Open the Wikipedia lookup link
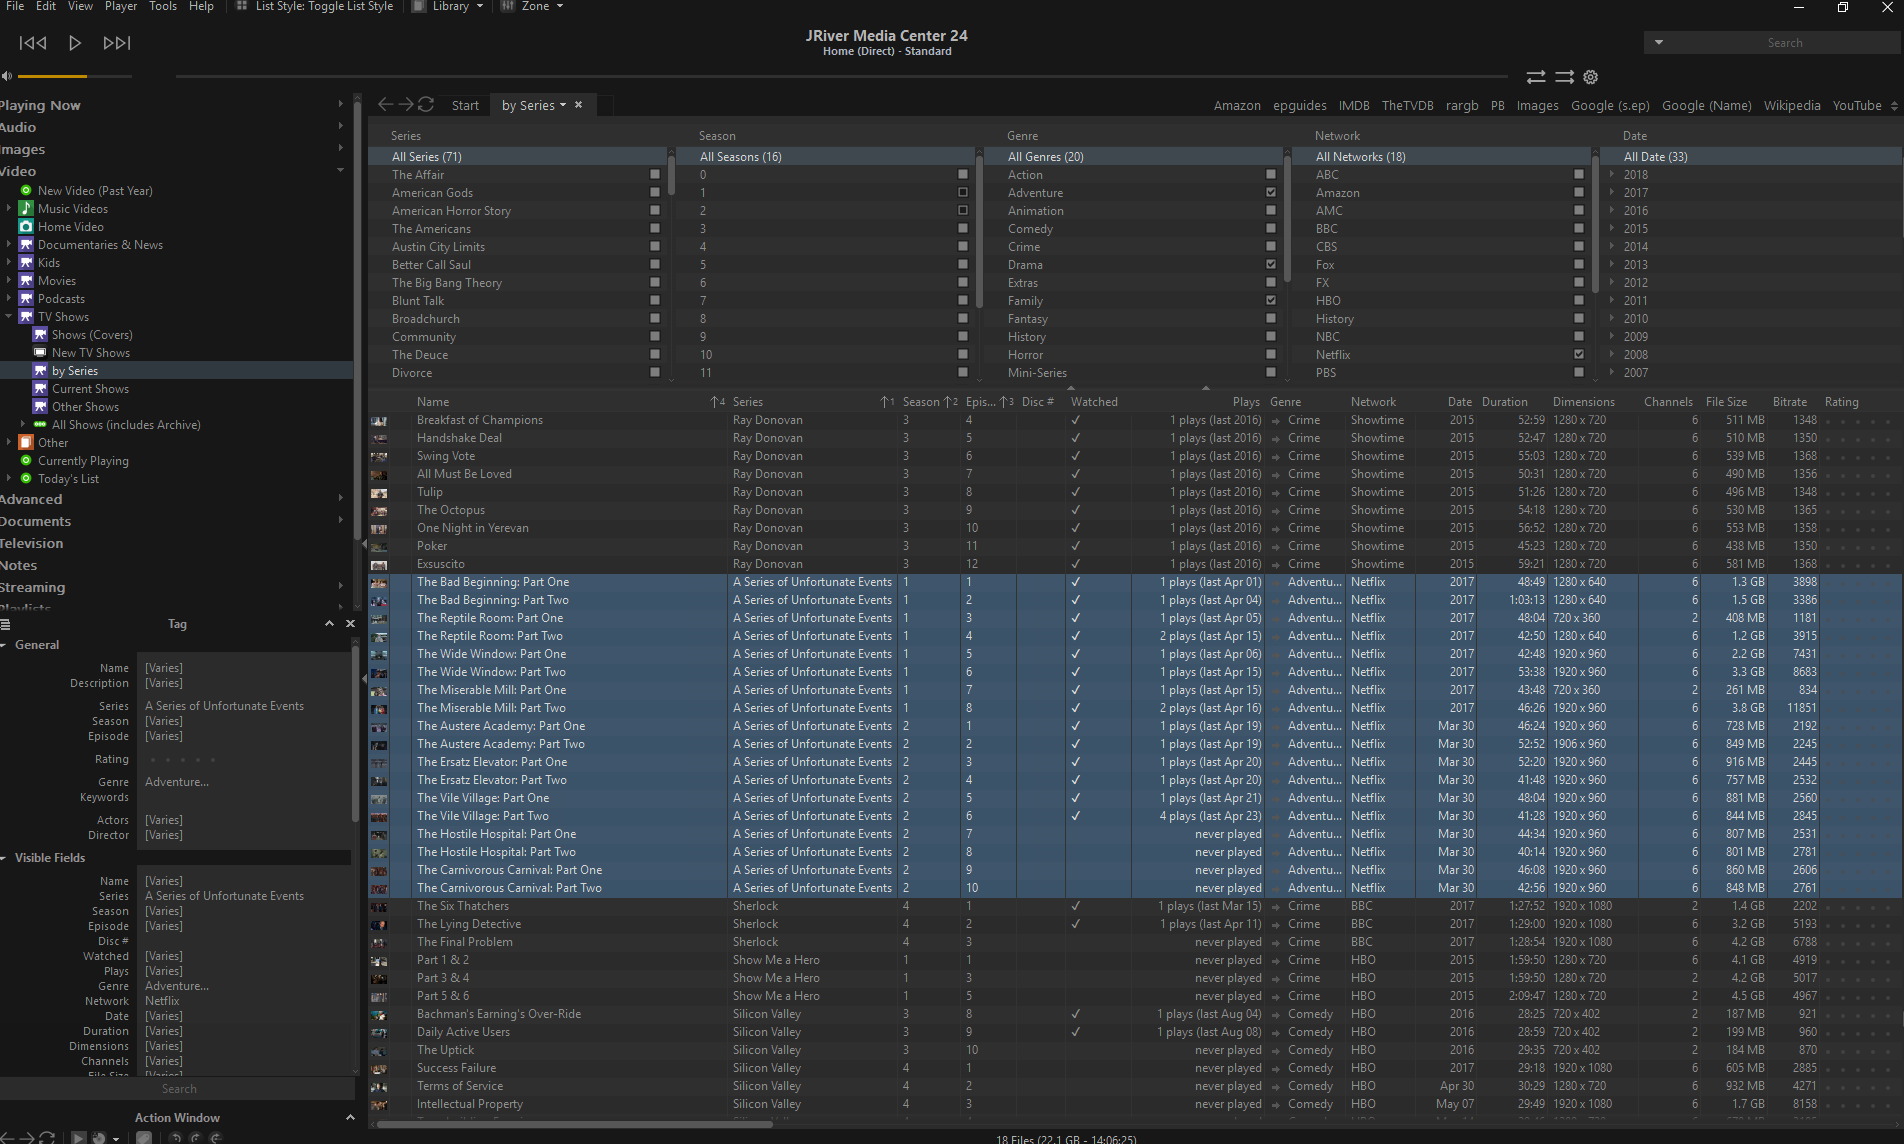Image resolution: width=1904 pixels, height=1144 pixels. tap(1791, 106)
